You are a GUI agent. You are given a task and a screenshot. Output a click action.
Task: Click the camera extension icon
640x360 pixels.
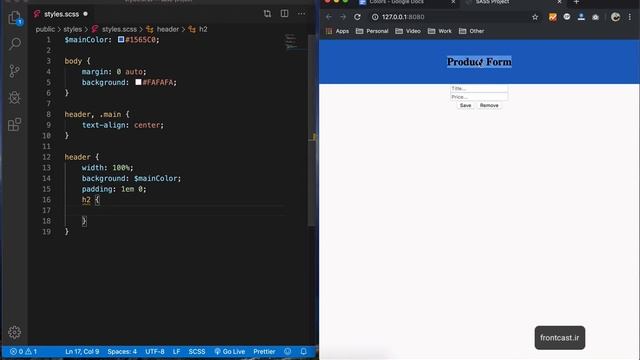[596, 17]
